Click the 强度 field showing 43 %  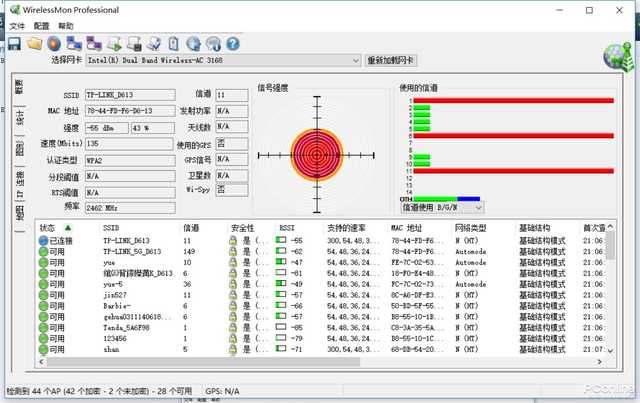pos(153,128)
